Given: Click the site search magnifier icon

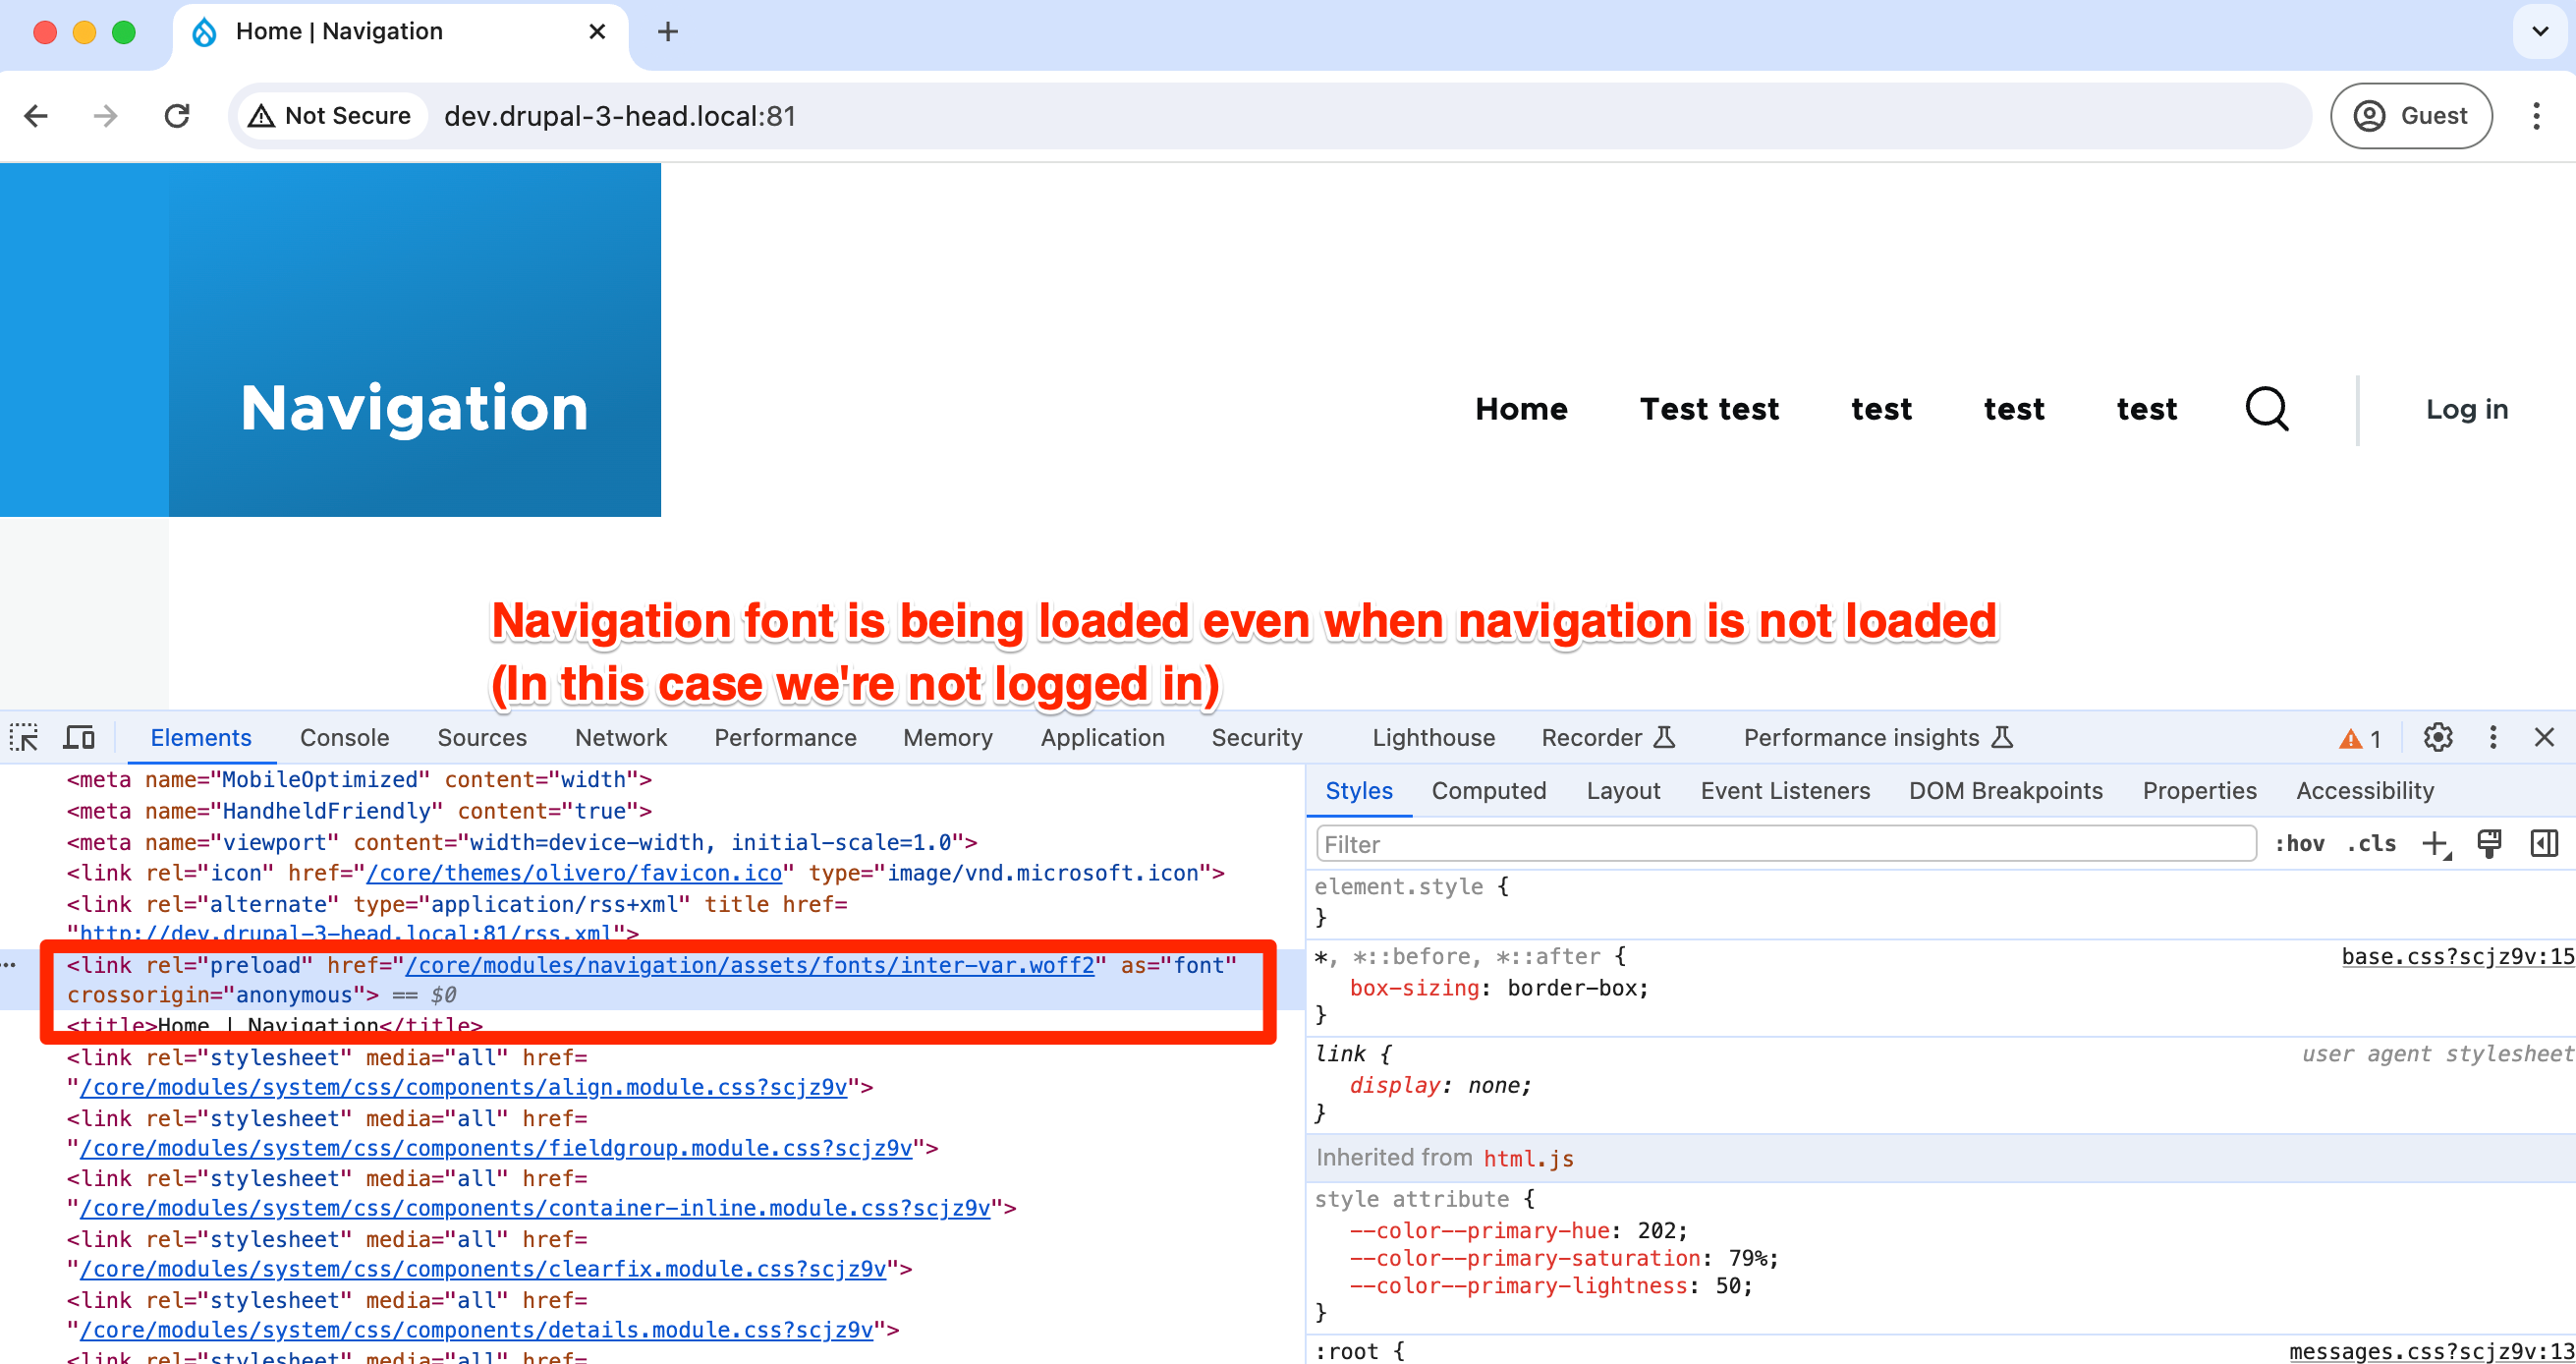Looking at the screenshot, I should [2266, 409].
